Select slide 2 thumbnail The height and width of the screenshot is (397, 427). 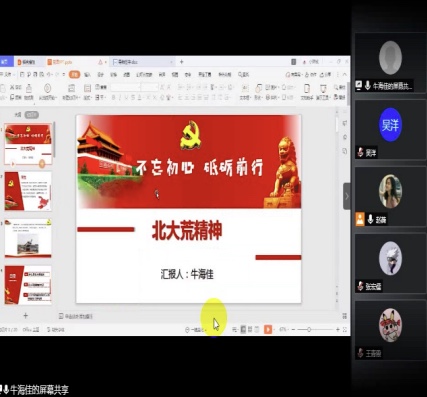tap(28, 191)
